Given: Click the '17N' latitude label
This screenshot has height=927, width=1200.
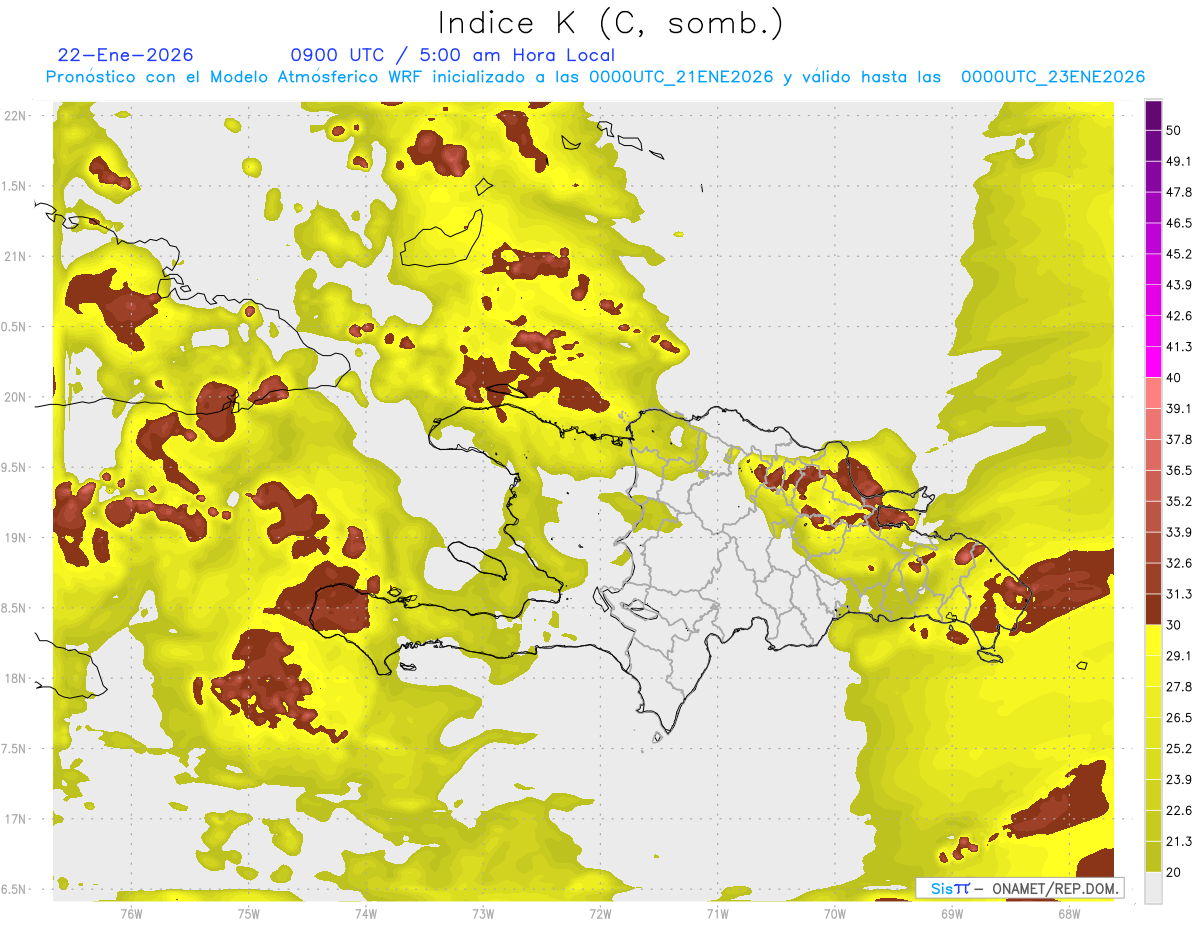Looking at the screenshot, I should pos(15,820).
